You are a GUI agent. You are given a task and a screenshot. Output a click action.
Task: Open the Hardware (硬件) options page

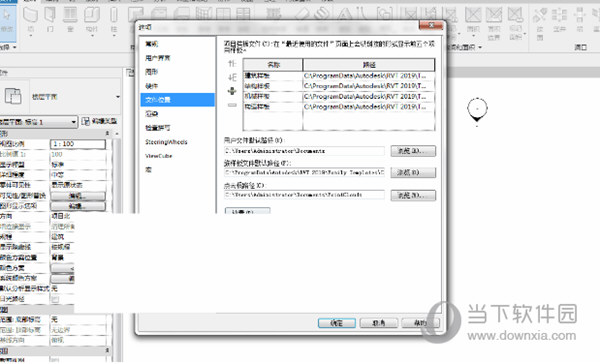(152, 86)
